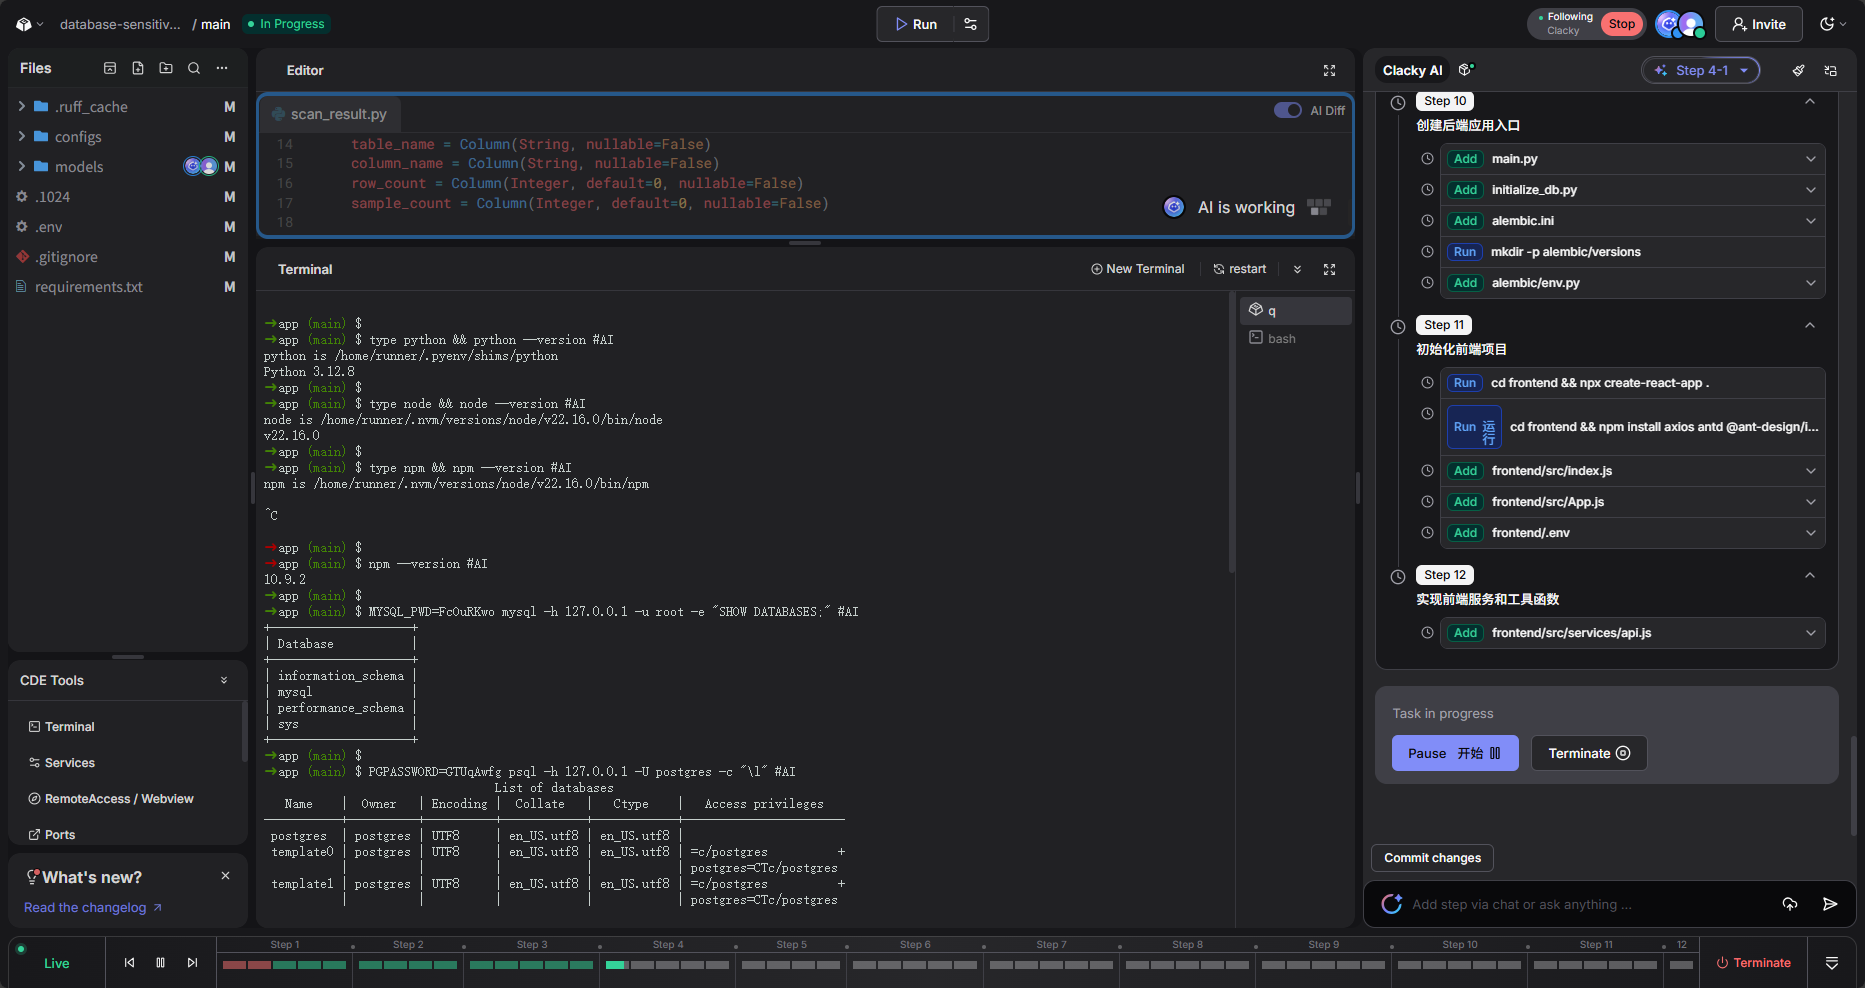Viewport: 1865px width, 988px height.
Task: Select the bash terminal session
Action: (x=1281, y=339)
